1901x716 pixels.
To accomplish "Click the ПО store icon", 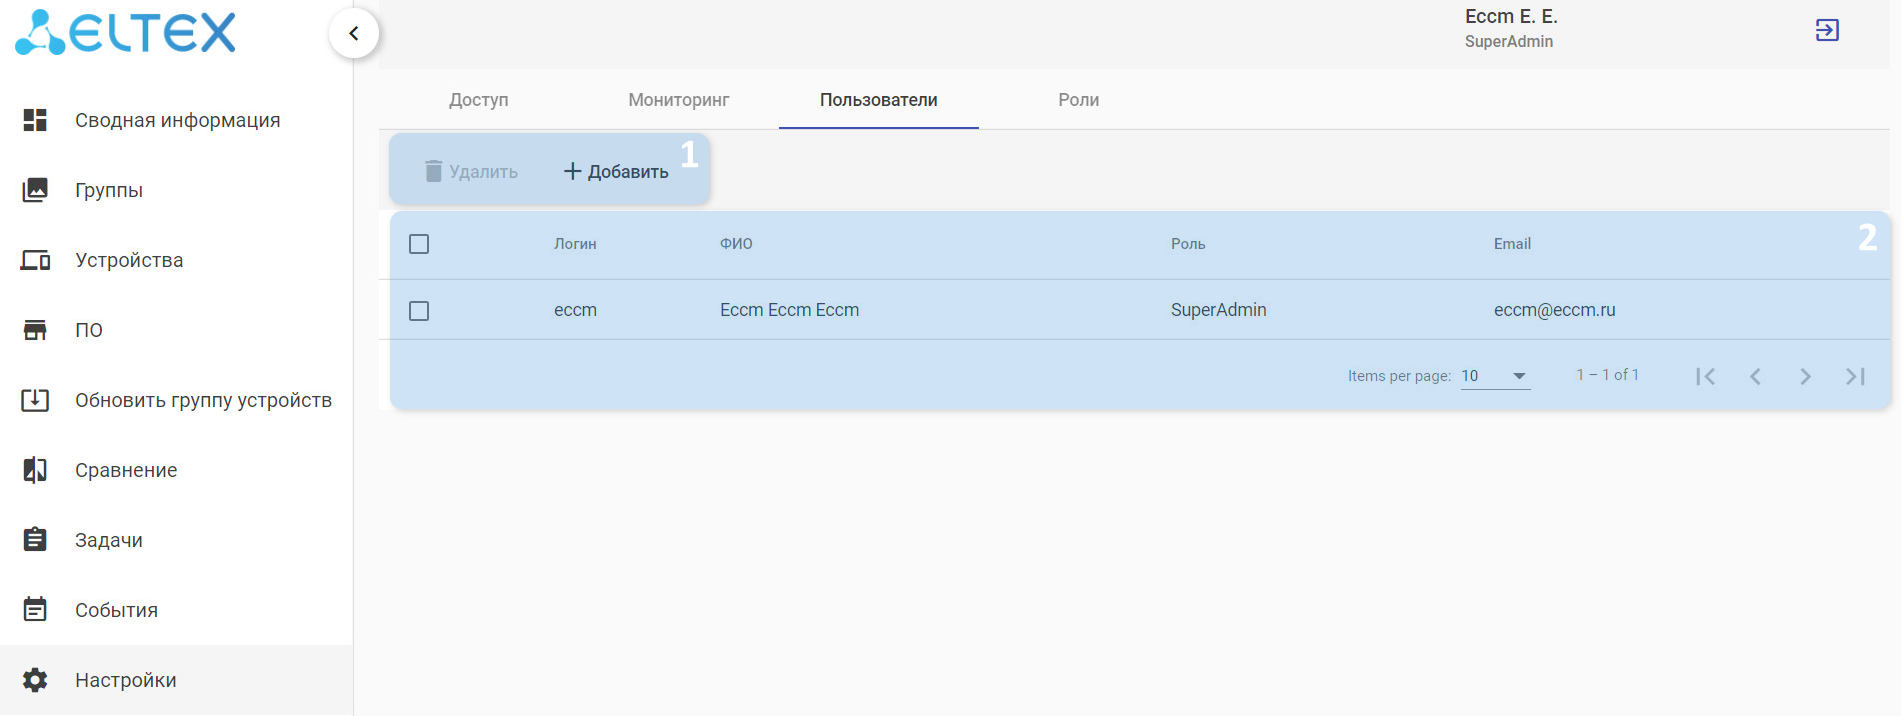I will [x=35, y=330].
